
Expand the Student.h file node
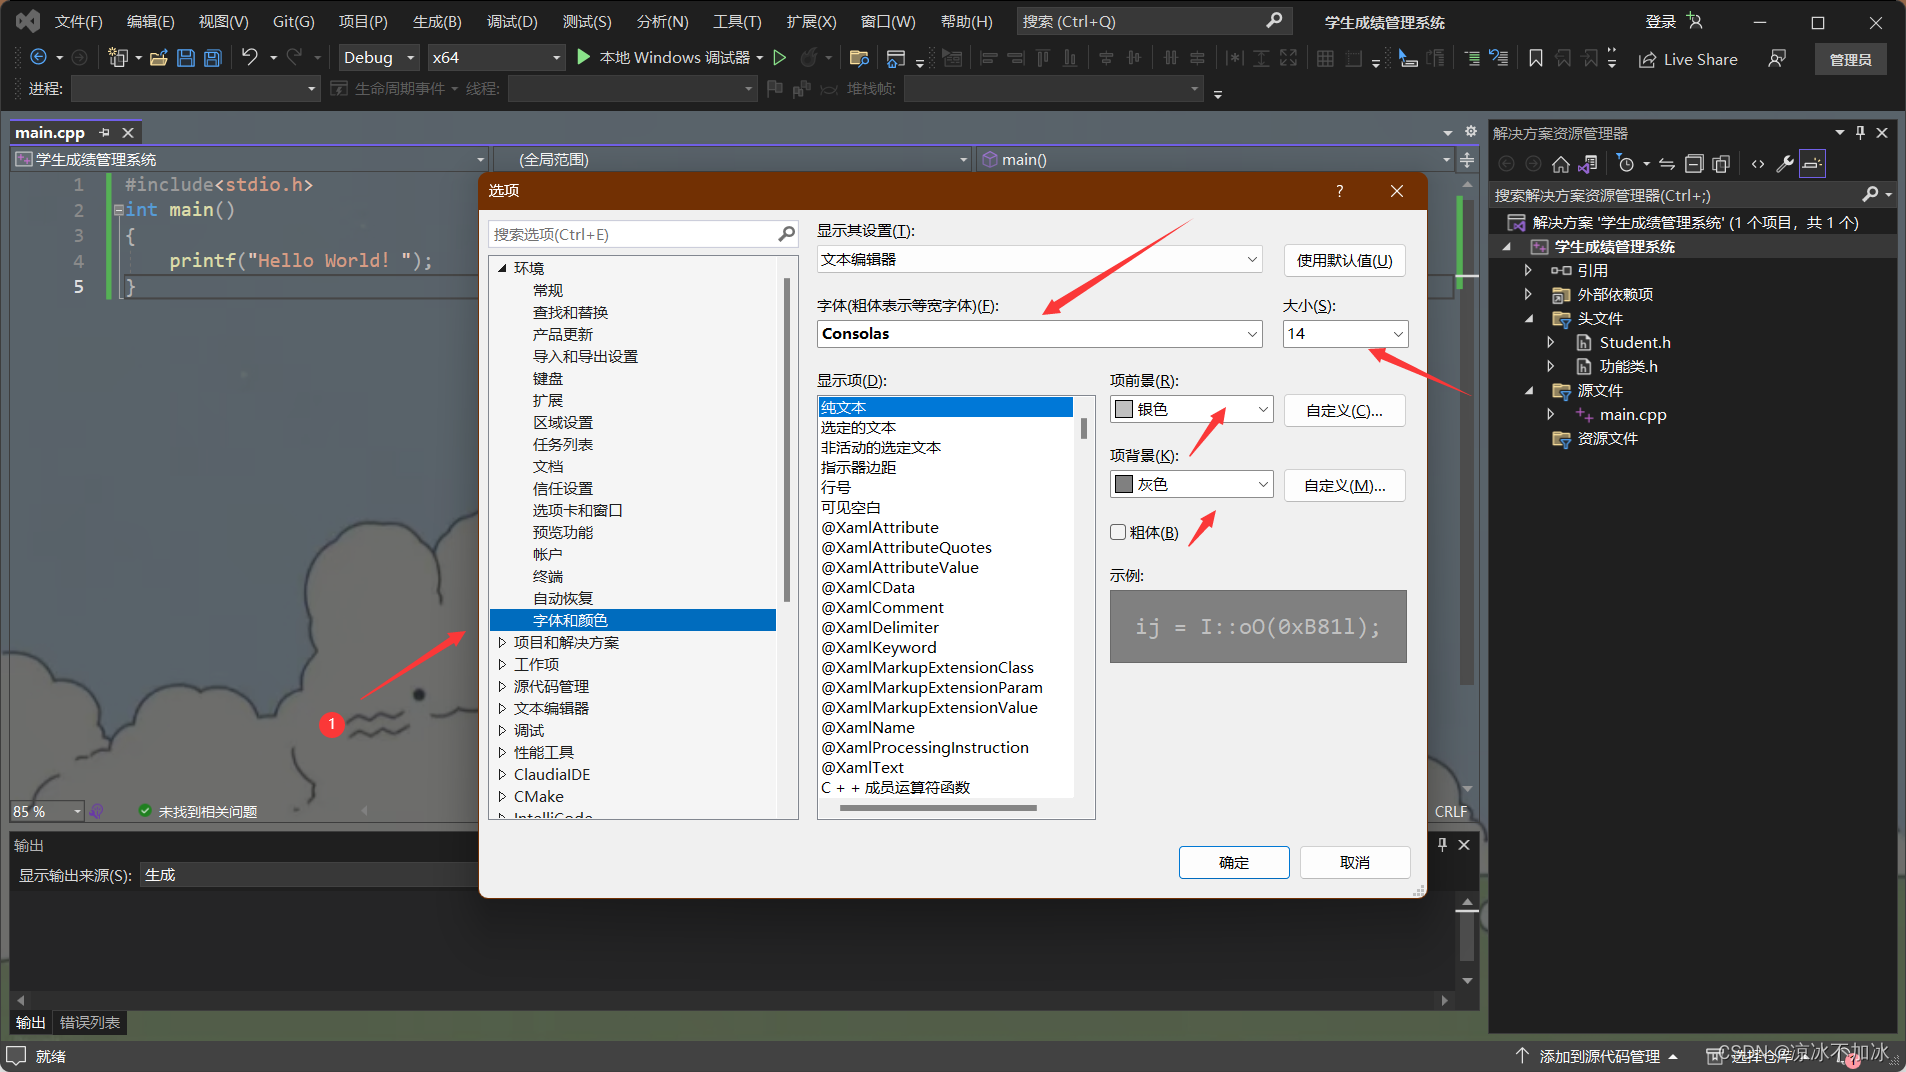point(1551,342)
